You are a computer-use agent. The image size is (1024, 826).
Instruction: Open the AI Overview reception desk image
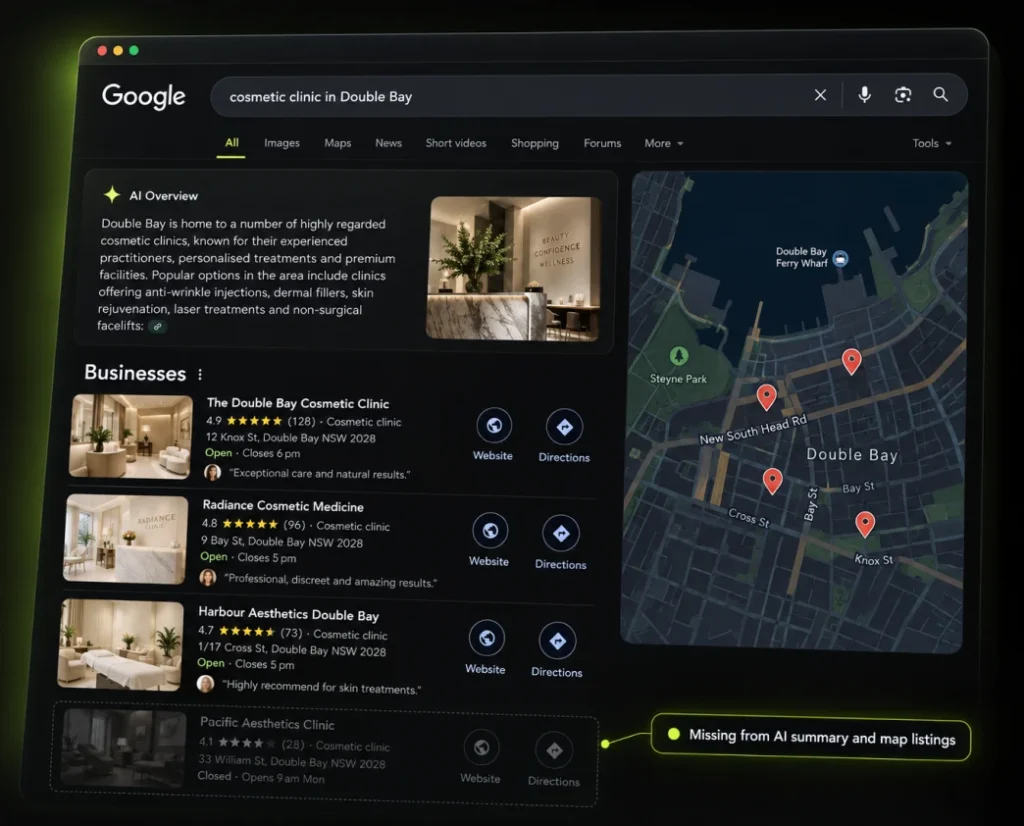(513, 268)
